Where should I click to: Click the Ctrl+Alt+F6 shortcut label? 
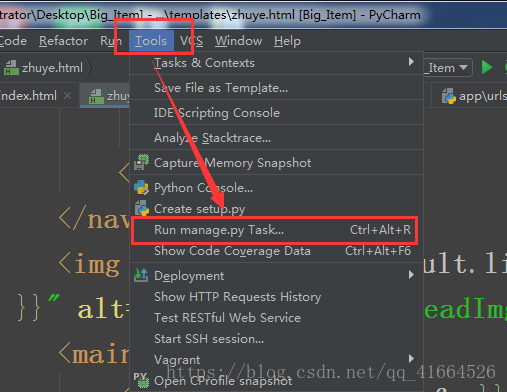tap(378, 251)
